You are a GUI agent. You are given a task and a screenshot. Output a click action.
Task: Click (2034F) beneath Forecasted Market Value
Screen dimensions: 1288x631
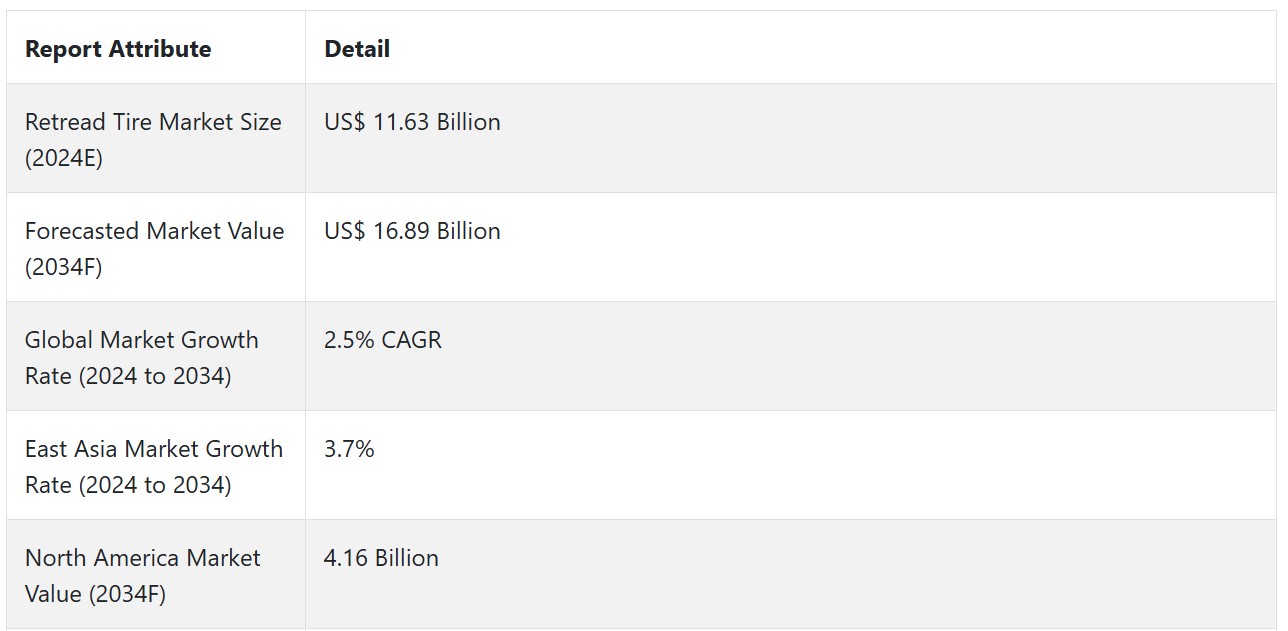click(64, 267)
